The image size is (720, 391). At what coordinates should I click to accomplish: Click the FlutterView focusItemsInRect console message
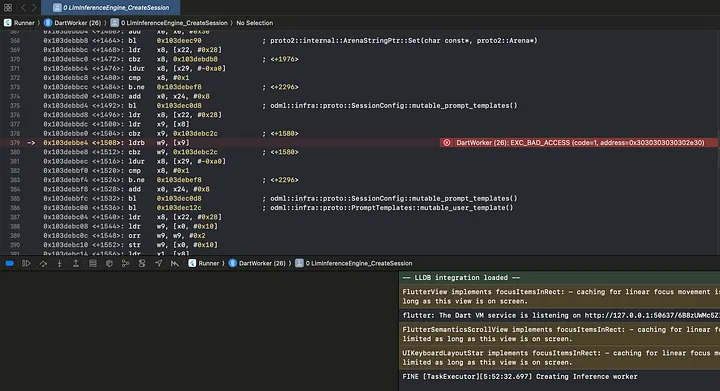coord(559,296)
